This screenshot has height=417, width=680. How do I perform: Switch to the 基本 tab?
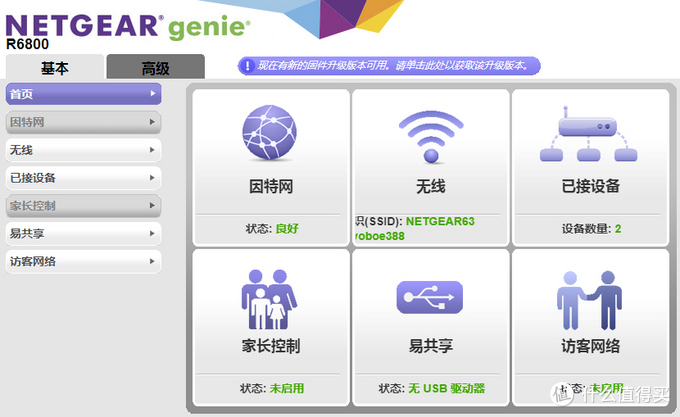(x=55, y=67)
